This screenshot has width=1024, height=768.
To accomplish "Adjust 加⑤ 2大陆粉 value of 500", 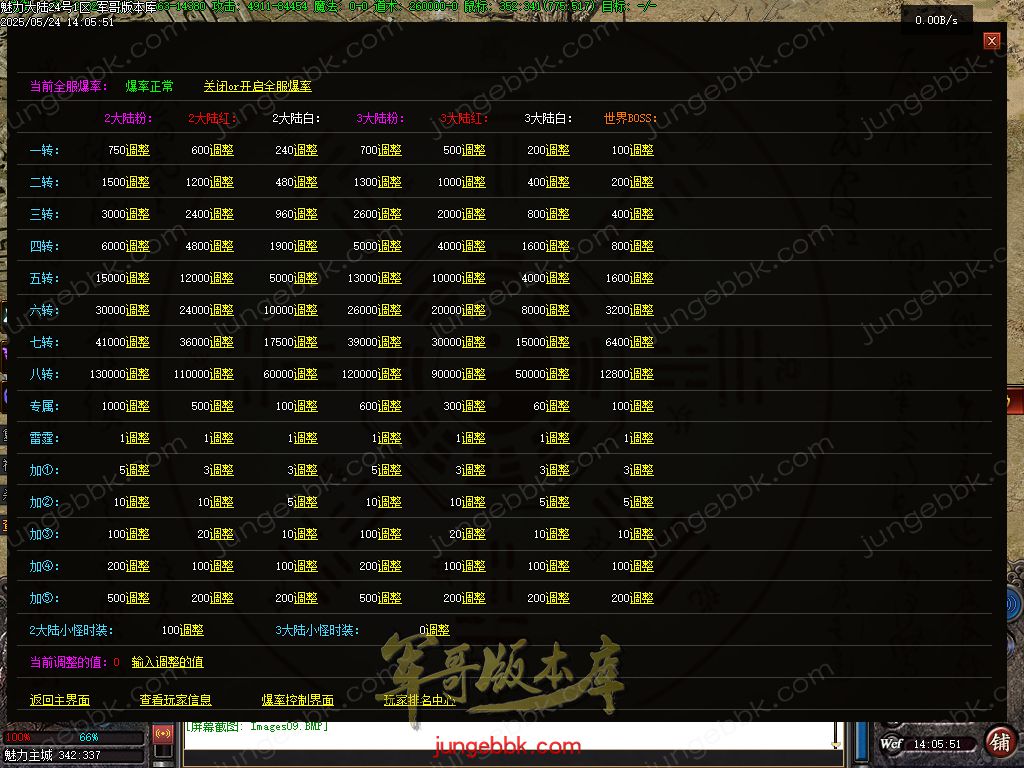I will click(138, 598).
